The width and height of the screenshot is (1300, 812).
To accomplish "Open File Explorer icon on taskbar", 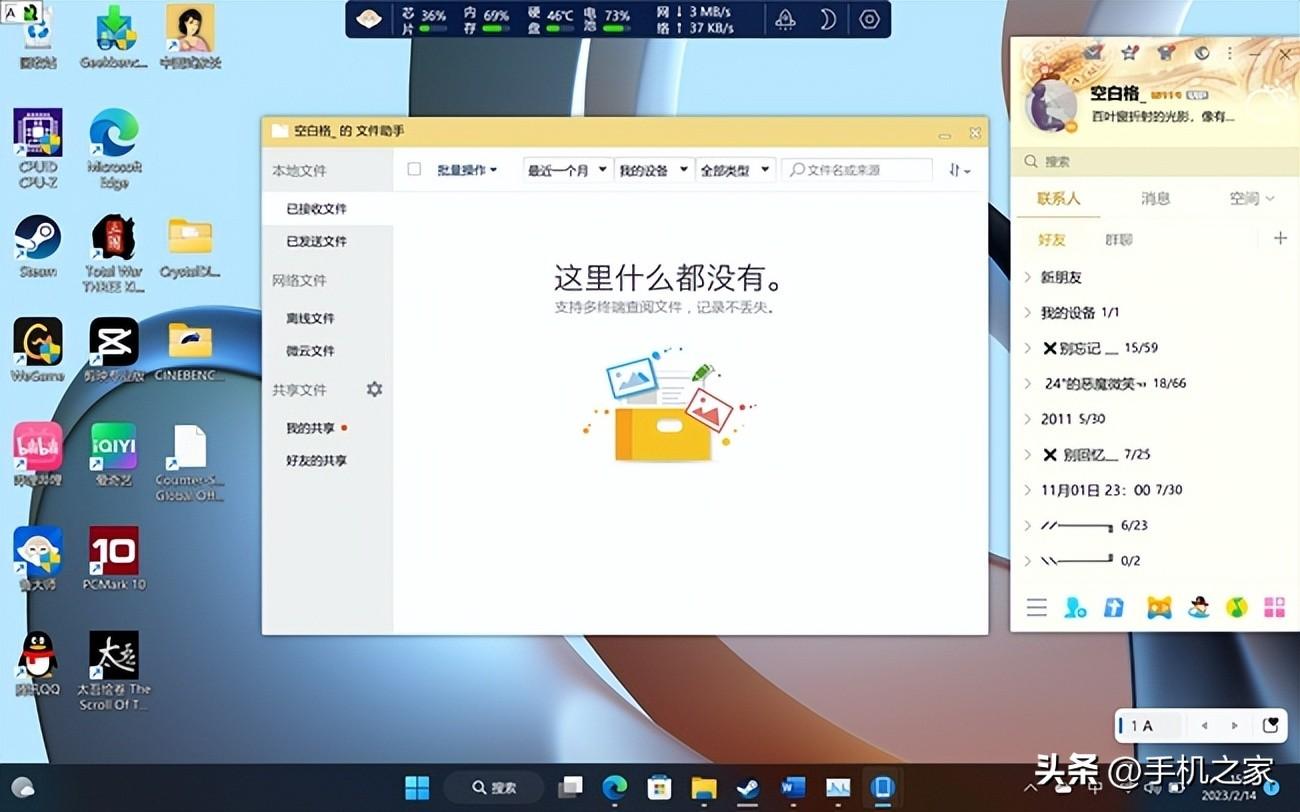I will 704,788.
